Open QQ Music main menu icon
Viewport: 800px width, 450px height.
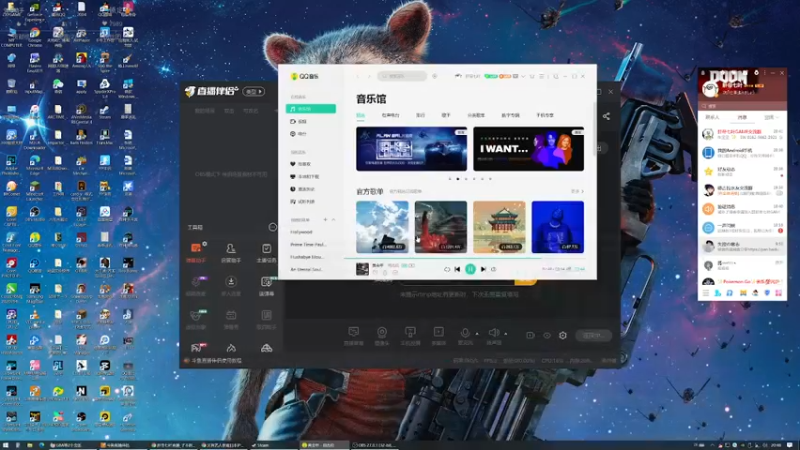point(542,76)
